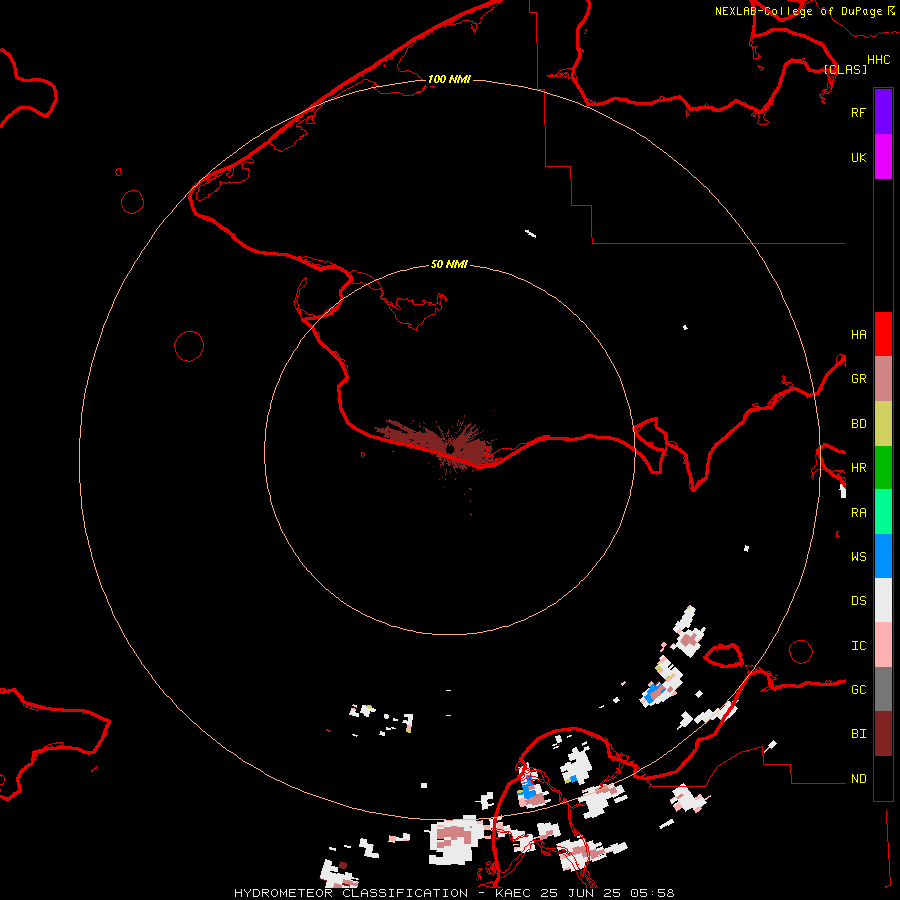This screenshot has height=900, width=900.
Task: Click the magenta UK legend color swatch
Action: click(x=883, y=157)
